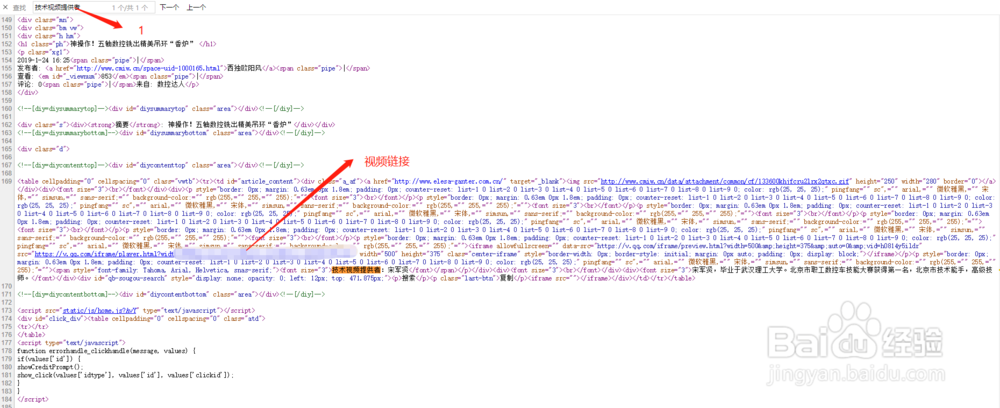Click the source text 来自: 数控达人
This screenshot has height=408, width=1000.
pos(160,84)
